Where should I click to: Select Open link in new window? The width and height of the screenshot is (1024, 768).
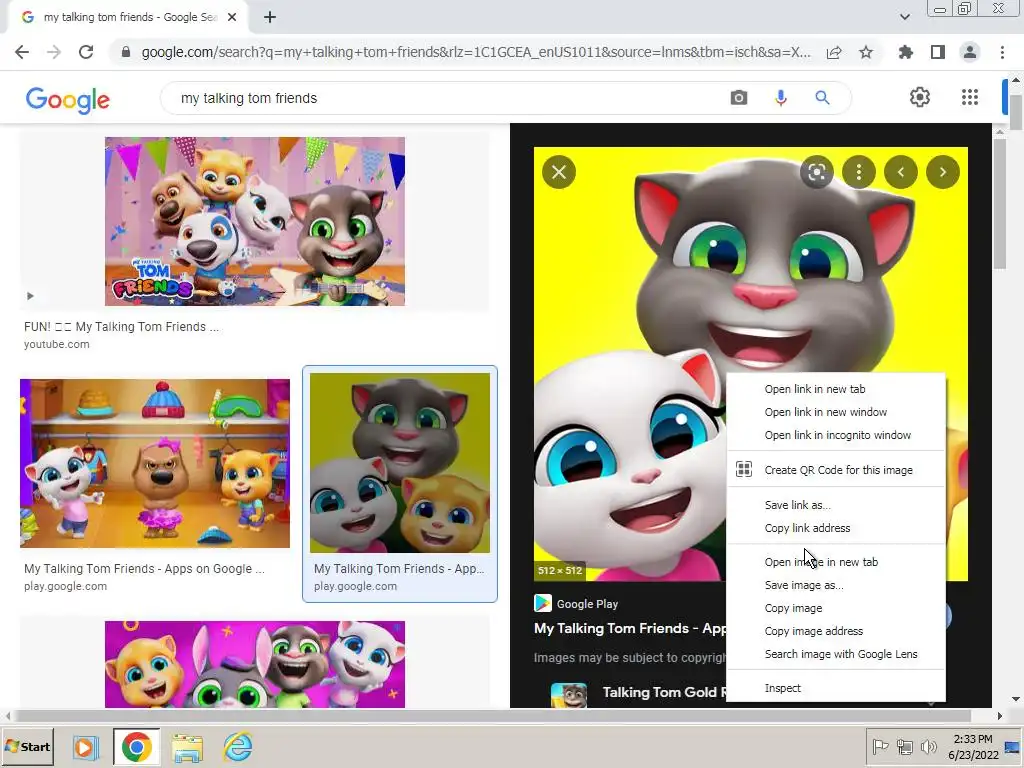836,412
